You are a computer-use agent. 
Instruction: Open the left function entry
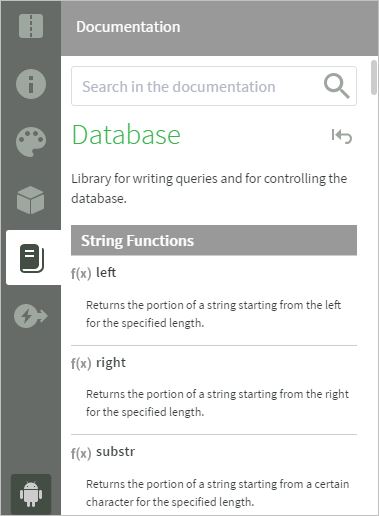tap(106, 273)
